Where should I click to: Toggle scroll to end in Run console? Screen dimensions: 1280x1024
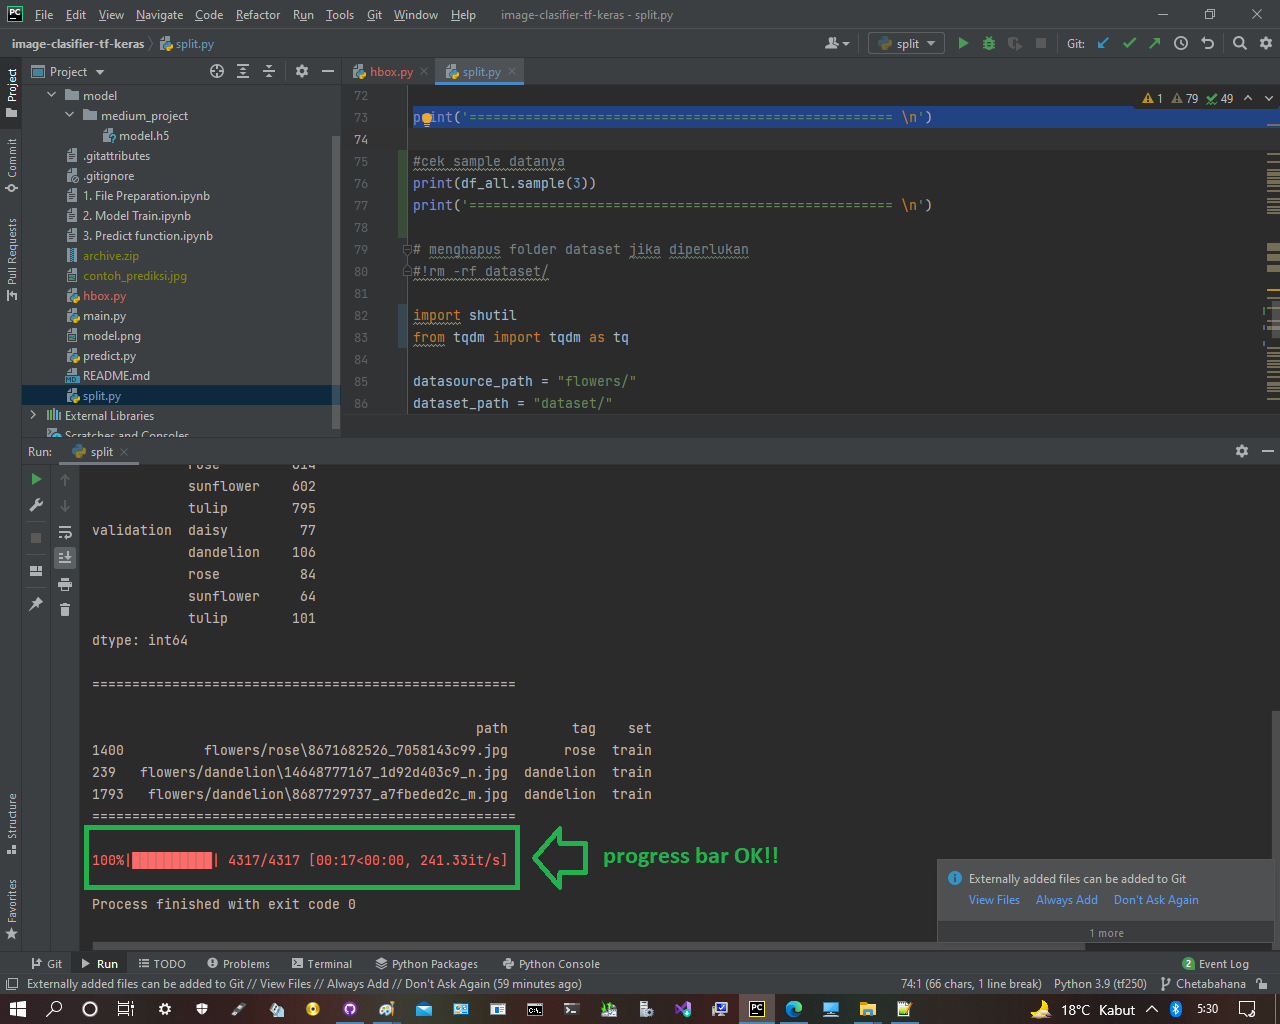[65, 557]
